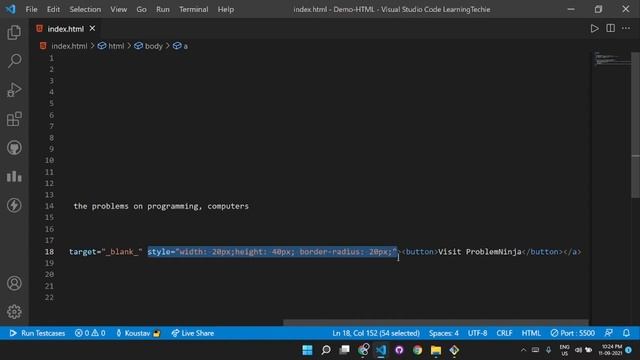Open the Selection menu
The width and height of the screenshot is (640, 360).
pos(85,9)
